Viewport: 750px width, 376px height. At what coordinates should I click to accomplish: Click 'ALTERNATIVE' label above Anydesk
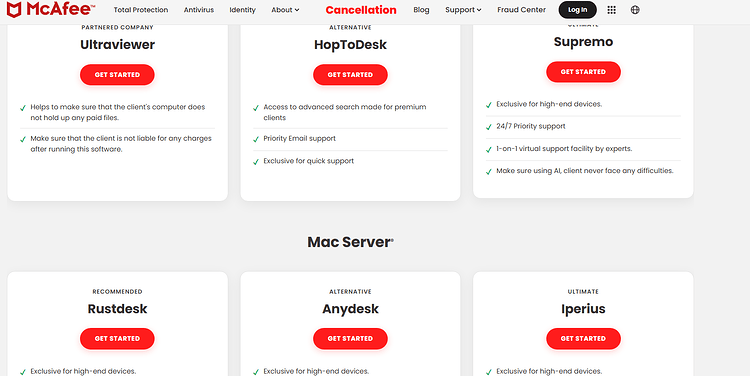[x=350, y=291]
